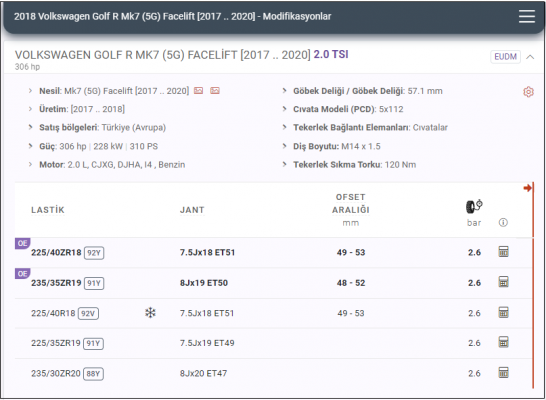Click Türkiye (Avrupa) sales region text
Screen dimensions: 546x400
tap(134, 127)
